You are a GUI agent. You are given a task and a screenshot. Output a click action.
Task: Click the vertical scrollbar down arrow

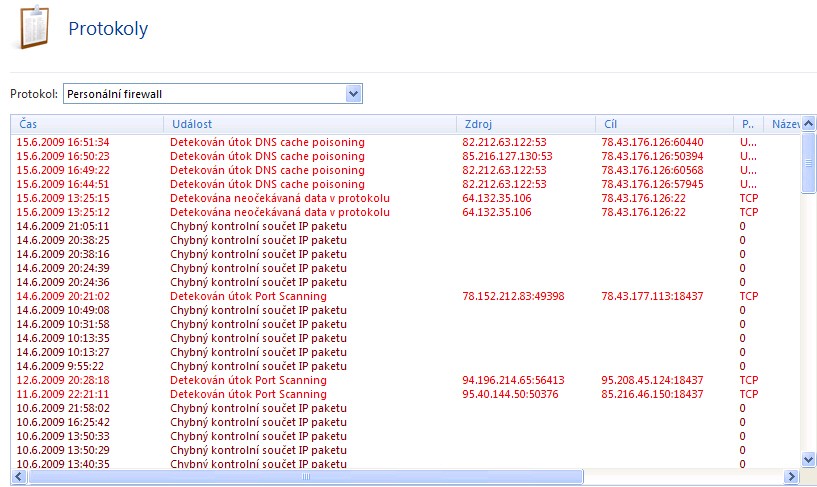tap(809, 459)
